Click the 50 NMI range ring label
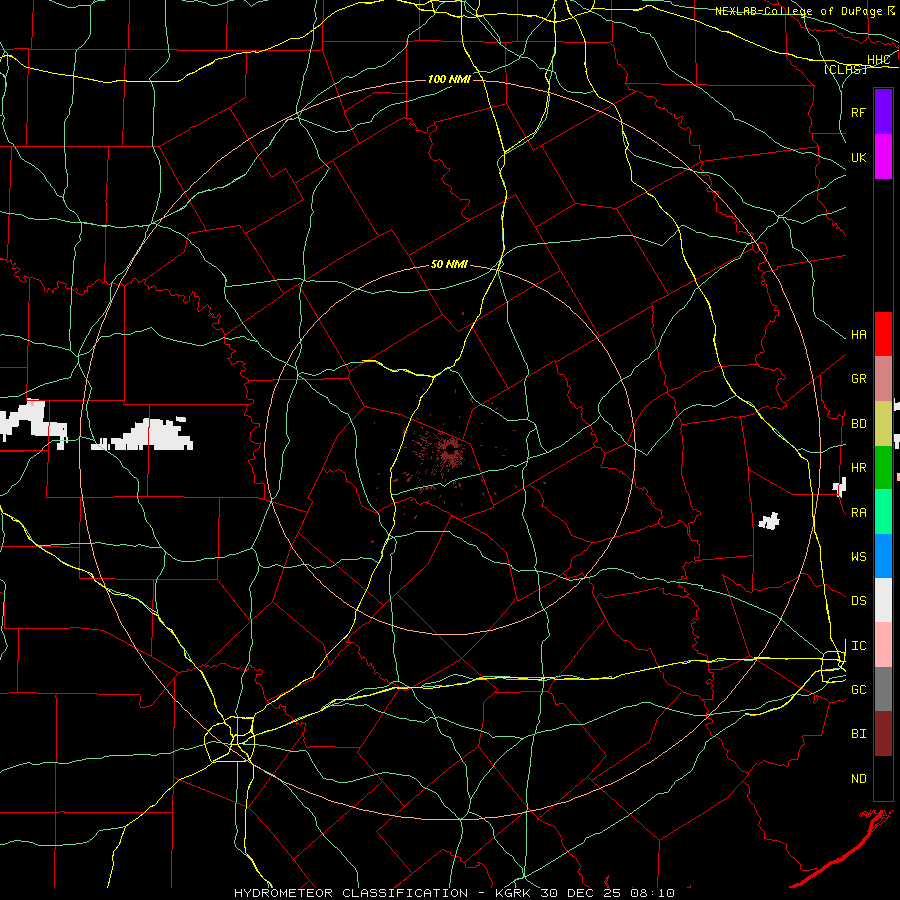The image size is (900, 900). point(449,264)
